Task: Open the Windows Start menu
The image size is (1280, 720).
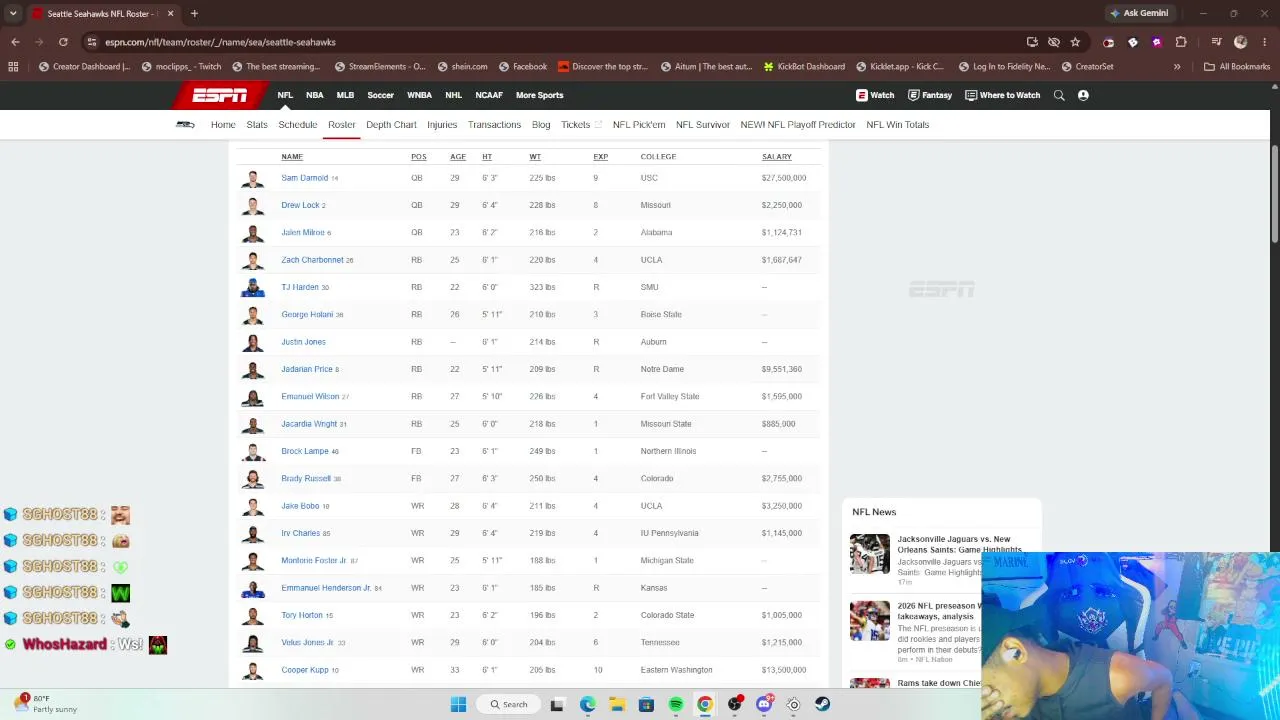Action: (x=458, y=704)
